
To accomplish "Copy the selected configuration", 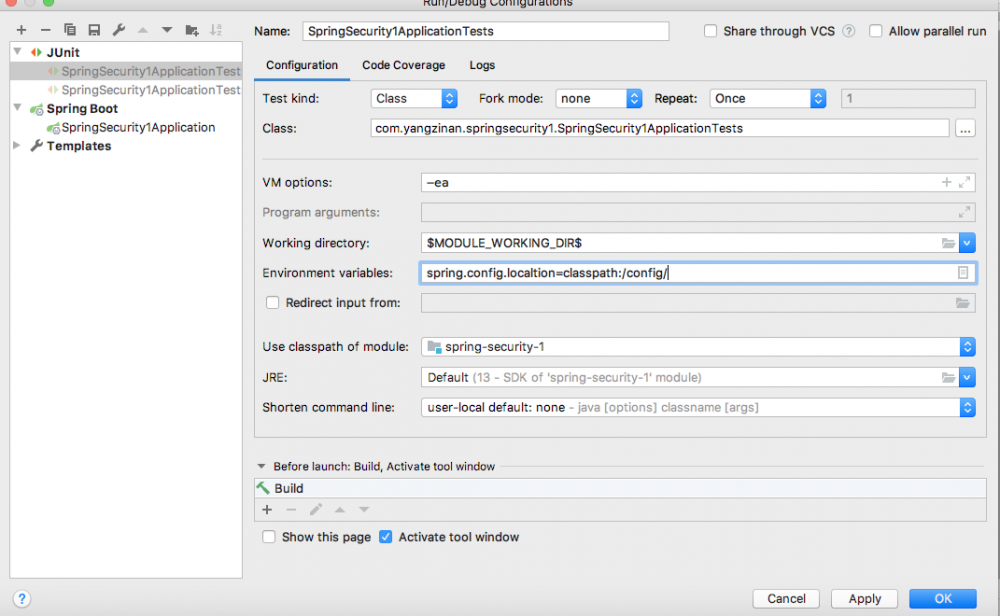I will click(69, 29).
